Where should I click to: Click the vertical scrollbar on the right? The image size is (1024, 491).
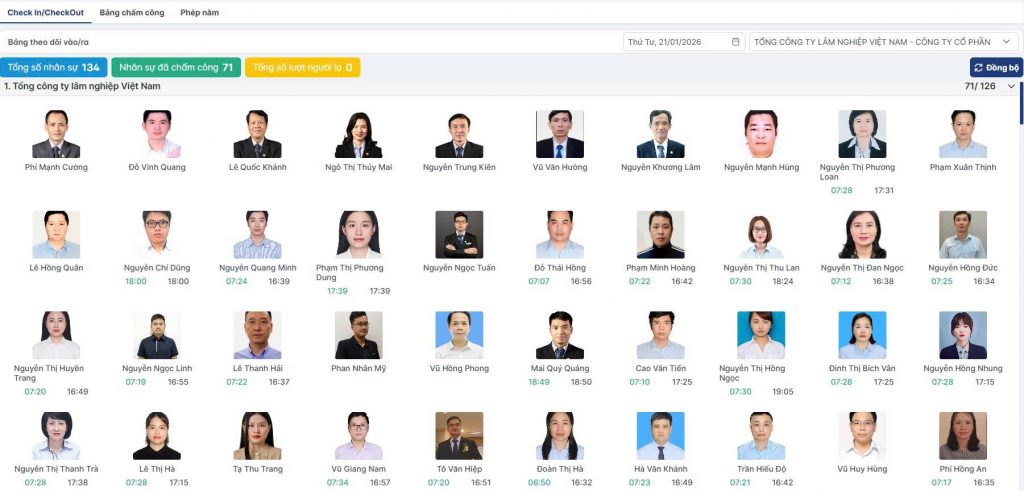[1021, 103]
